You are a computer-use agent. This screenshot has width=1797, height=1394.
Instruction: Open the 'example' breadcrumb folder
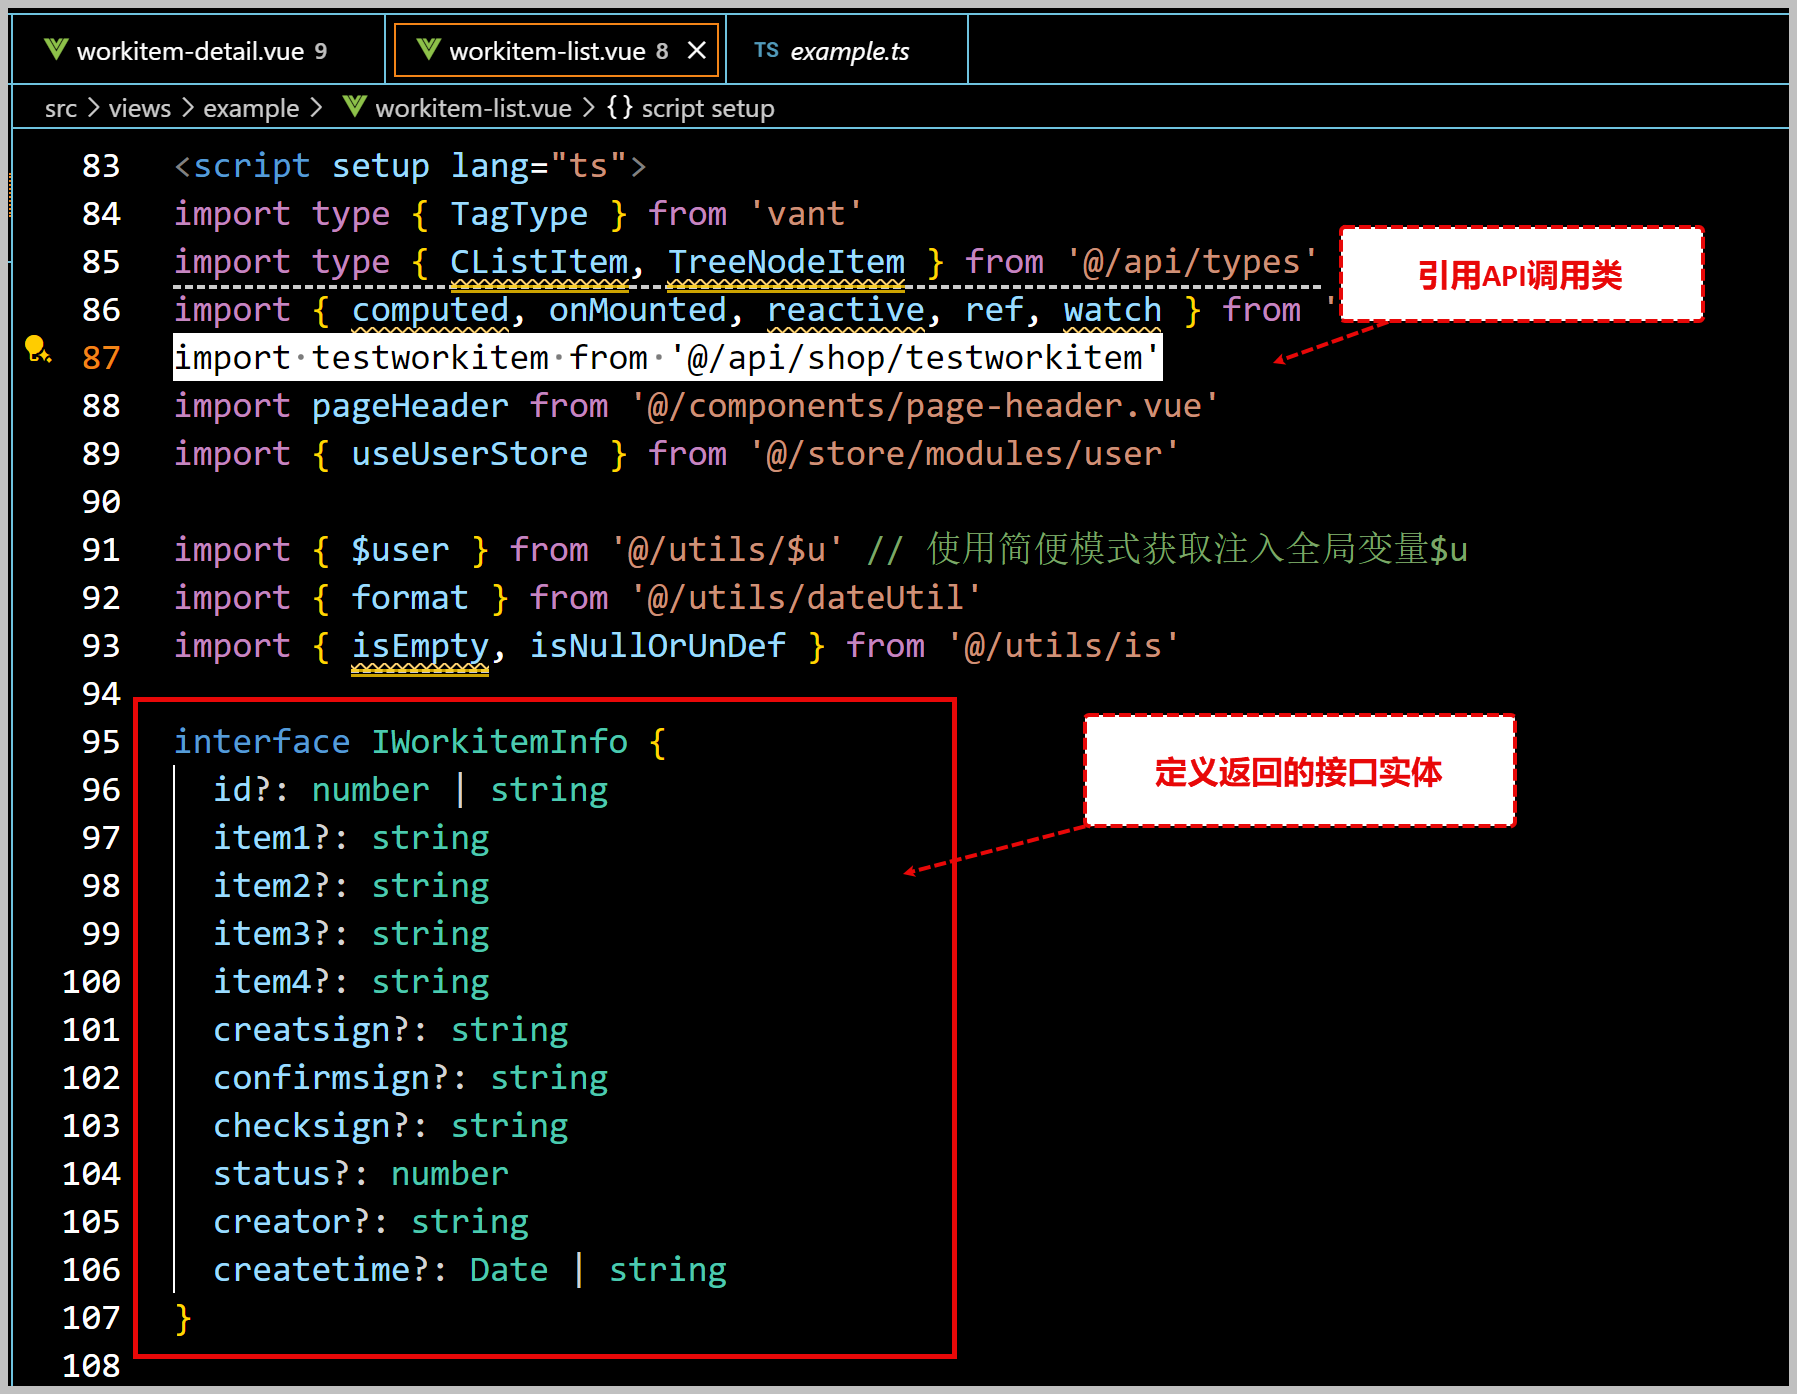point(251,108)
